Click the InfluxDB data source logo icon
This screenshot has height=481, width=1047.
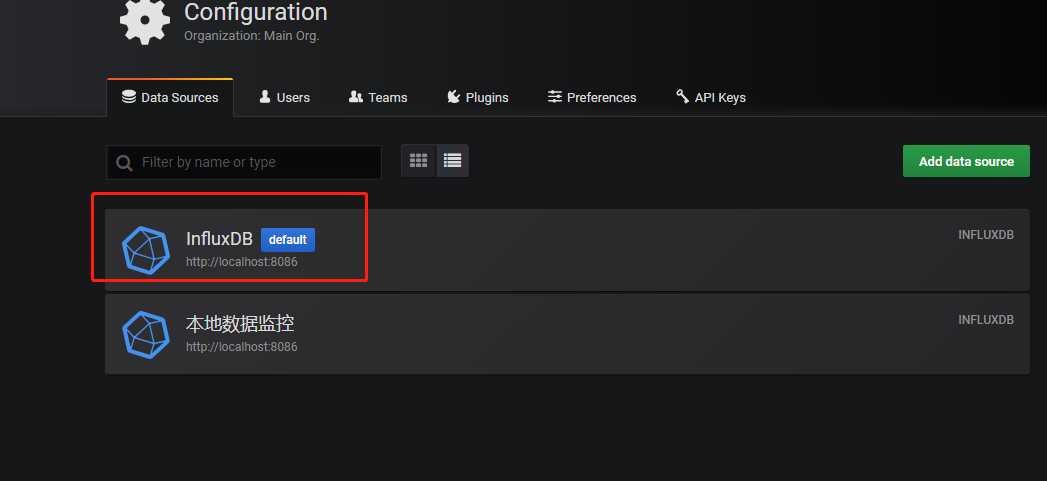click(146, 251)
